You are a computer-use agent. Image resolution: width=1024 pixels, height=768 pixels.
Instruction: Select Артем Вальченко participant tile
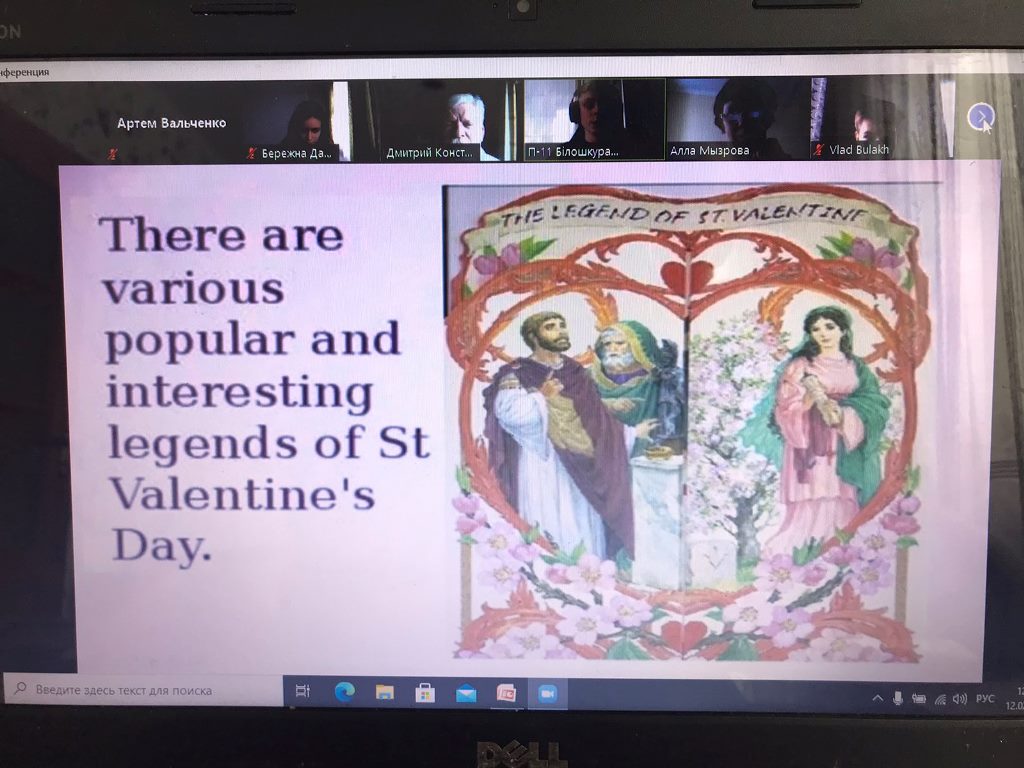pyautogui.click(x=171, y=122)
